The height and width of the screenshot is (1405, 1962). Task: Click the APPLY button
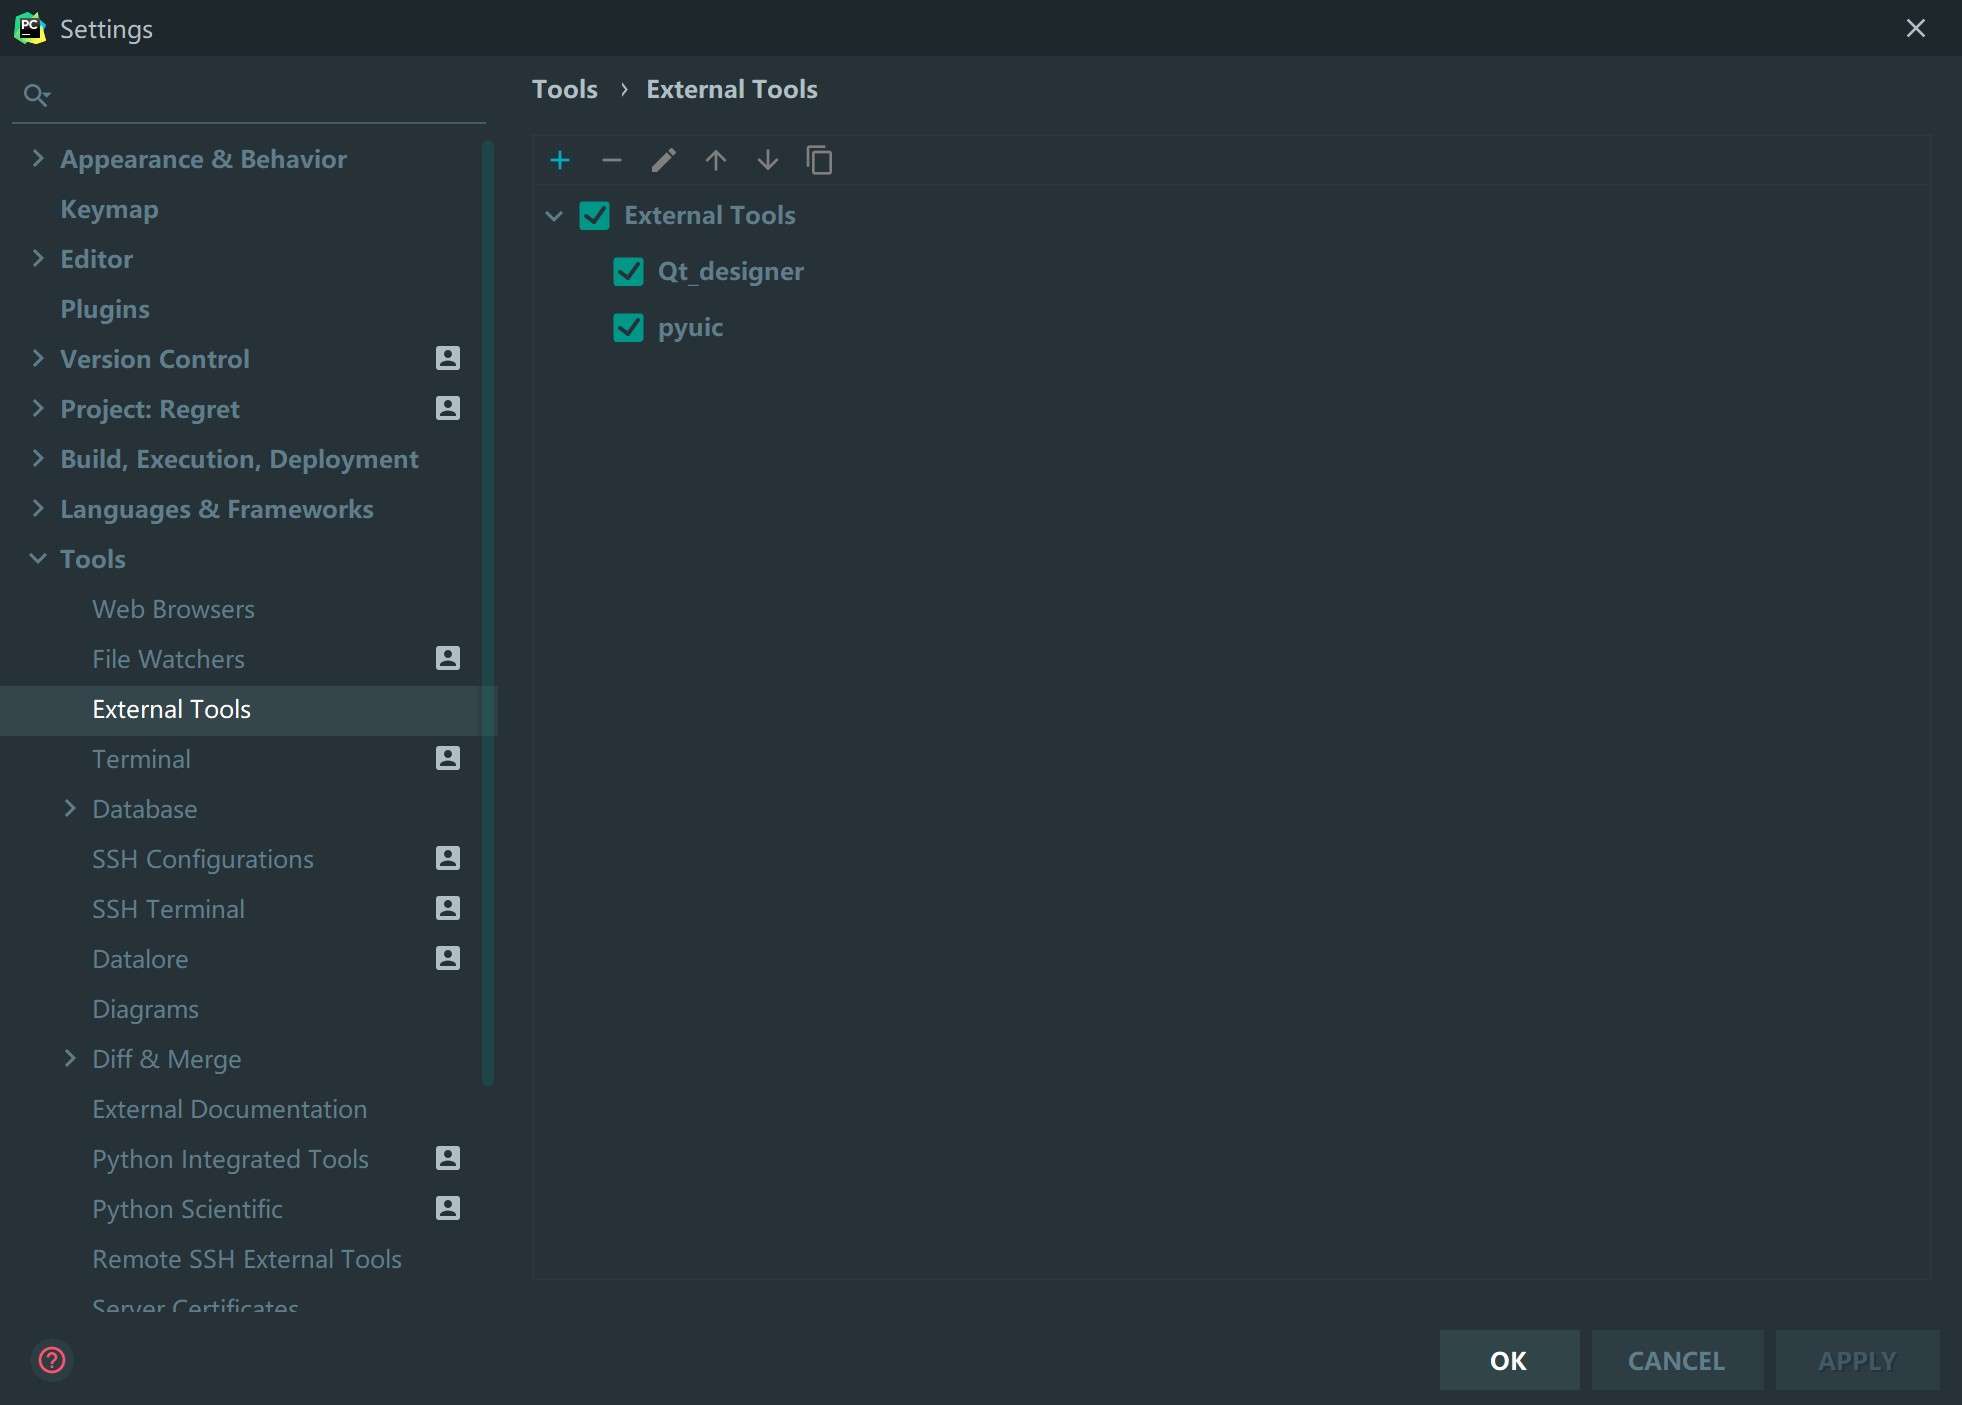[1857, 1360]
